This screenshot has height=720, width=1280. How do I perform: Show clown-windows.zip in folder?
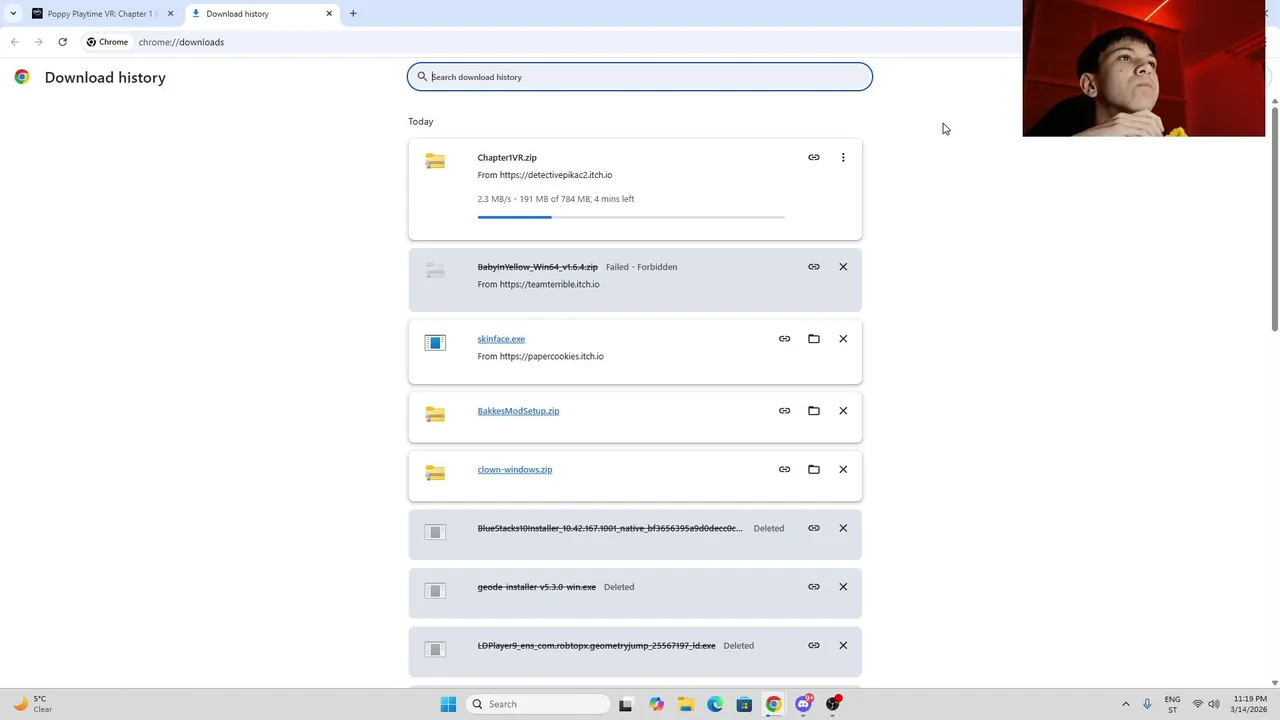pyautogui.click(x=814, y=469)
